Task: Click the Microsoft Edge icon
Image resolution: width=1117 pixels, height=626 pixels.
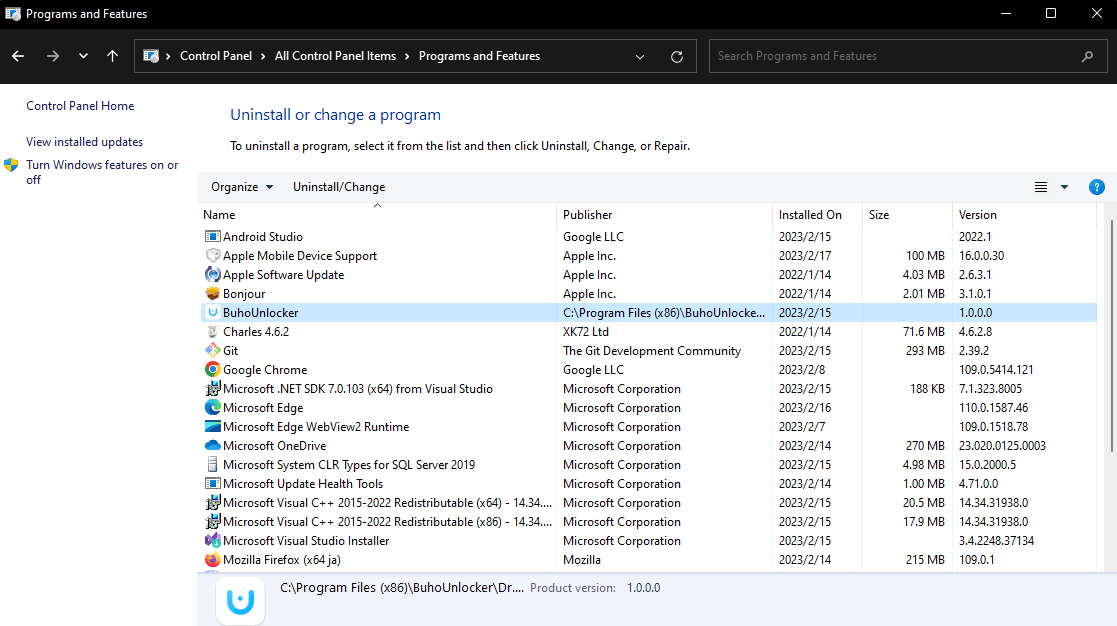Action: click(x=212, y=407)
